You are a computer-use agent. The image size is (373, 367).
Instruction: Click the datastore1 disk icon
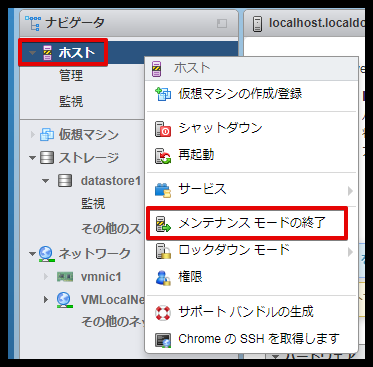pos(65,181)
